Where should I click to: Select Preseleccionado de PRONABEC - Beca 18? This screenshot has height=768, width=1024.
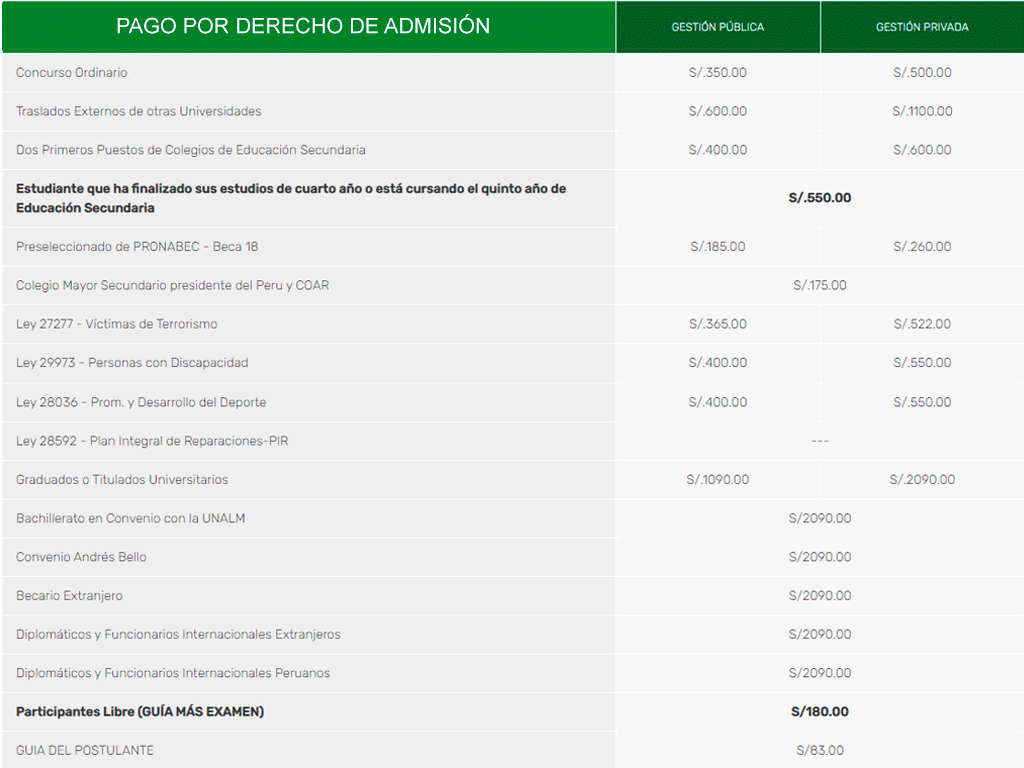point(137,247)
